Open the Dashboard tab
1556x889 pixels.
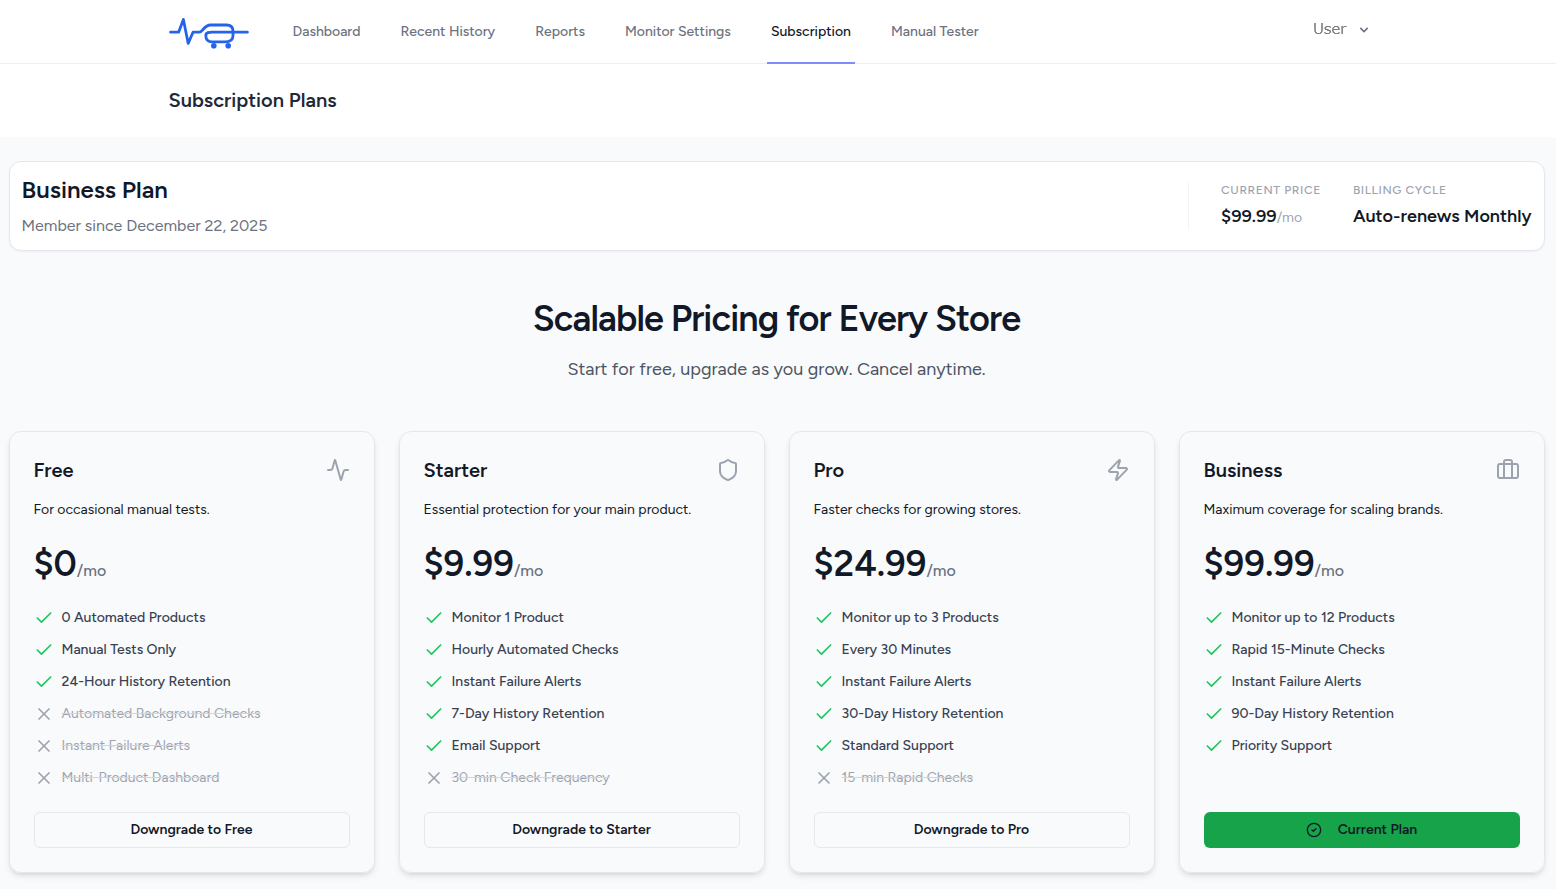click(326, 32)
